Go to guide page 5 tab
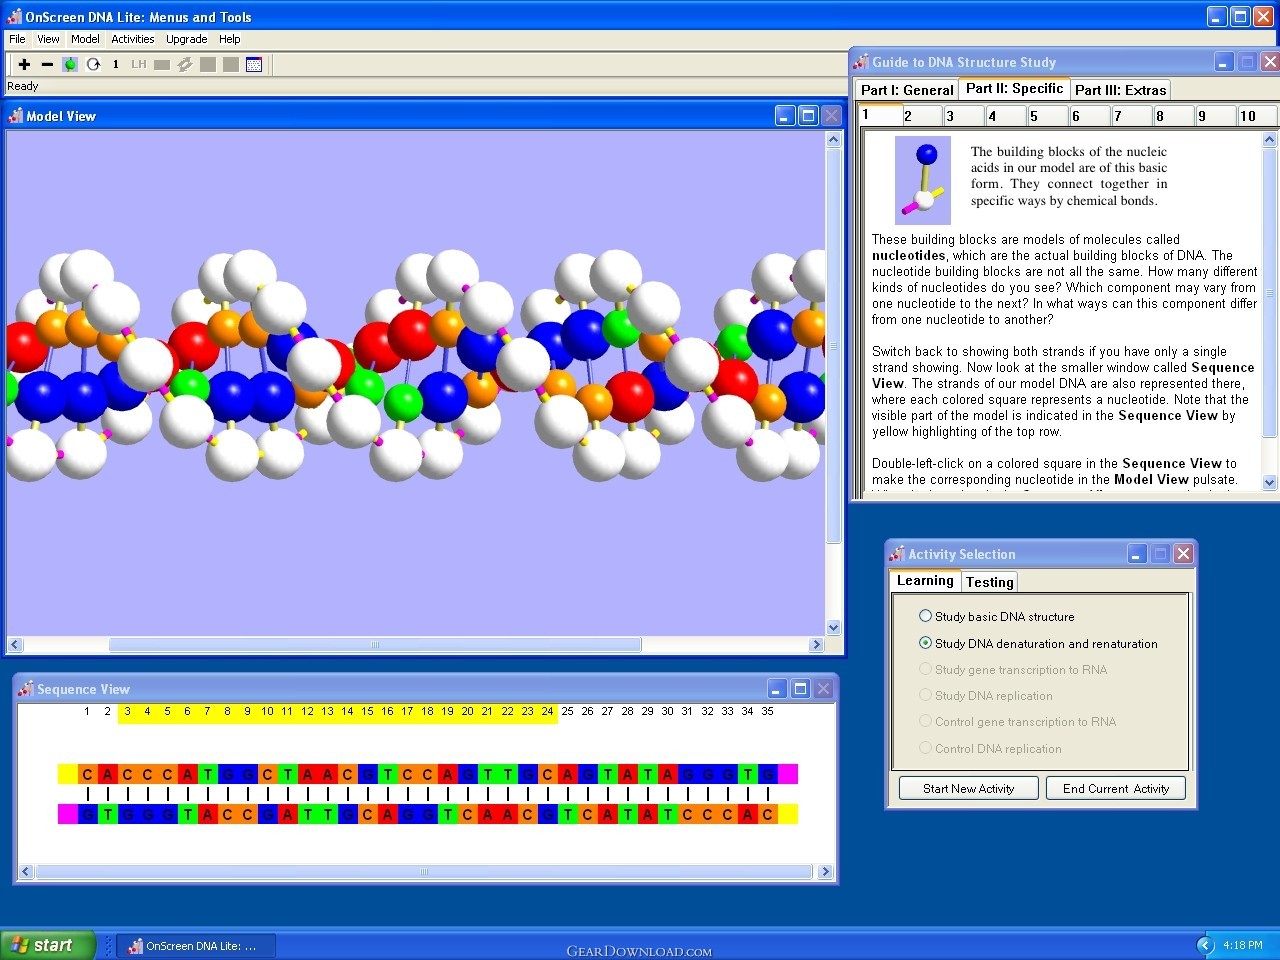 1047,116
